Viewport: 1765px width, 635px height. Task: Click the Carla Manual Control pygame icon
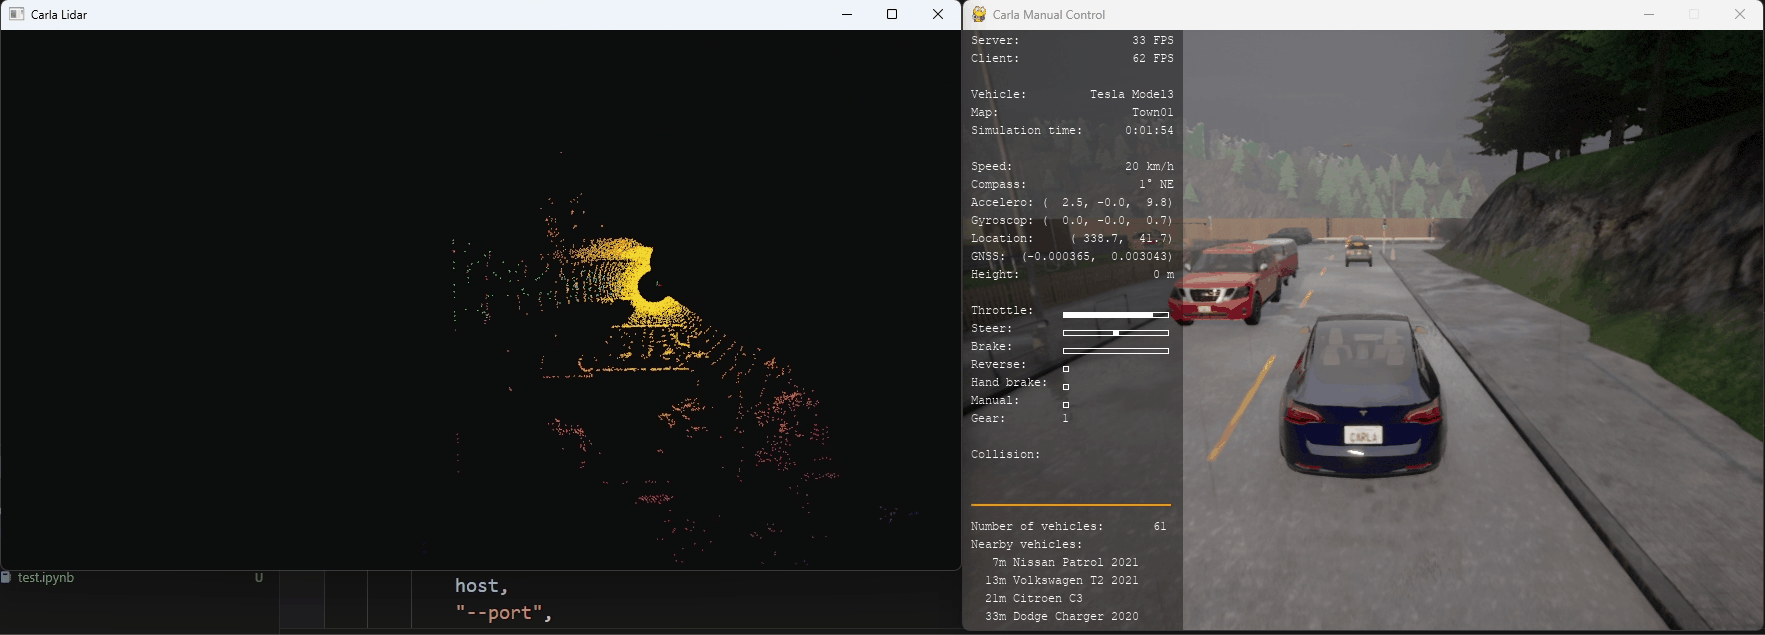pos(979,14)
